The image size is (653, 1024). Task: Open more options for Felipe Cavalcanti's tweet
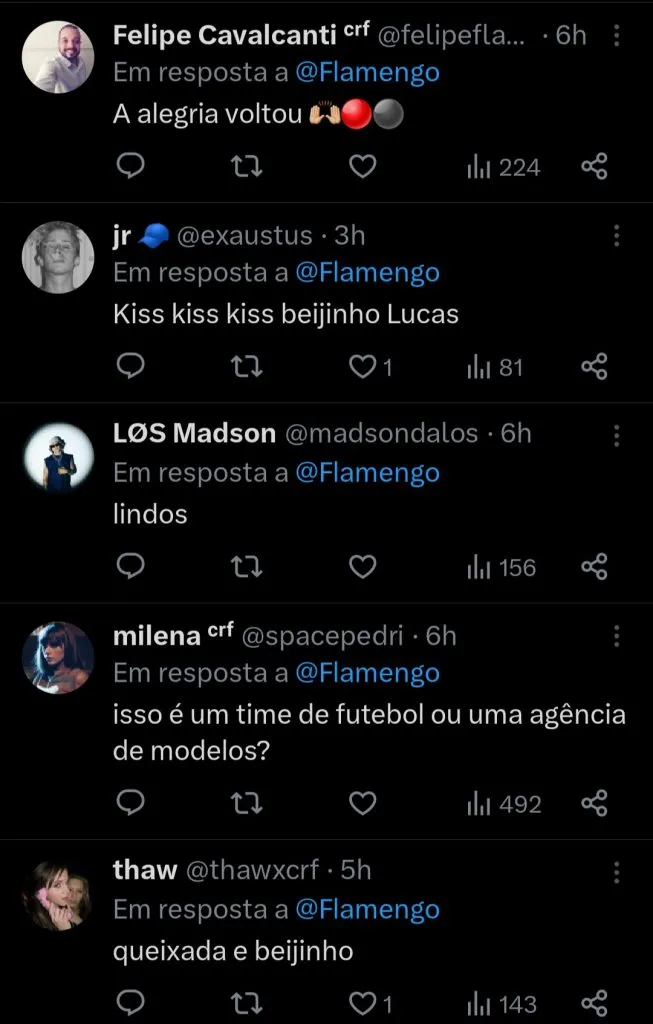coord(616,36)
